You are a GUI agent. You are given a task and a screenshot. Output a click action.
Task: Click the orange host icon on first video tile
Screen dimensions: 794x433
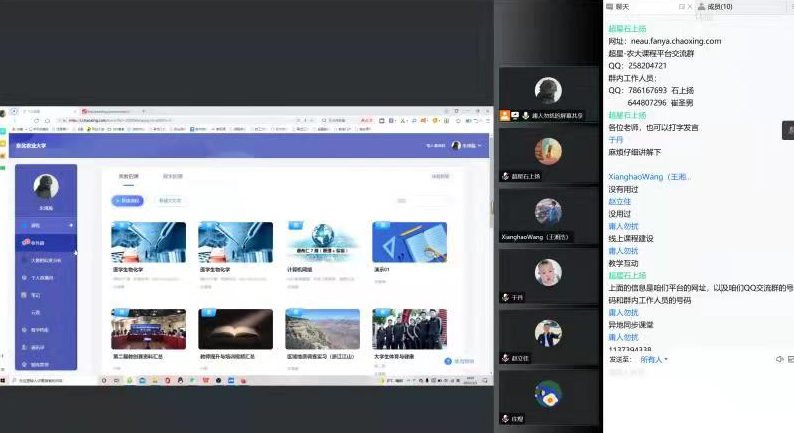tap(505, 116)
